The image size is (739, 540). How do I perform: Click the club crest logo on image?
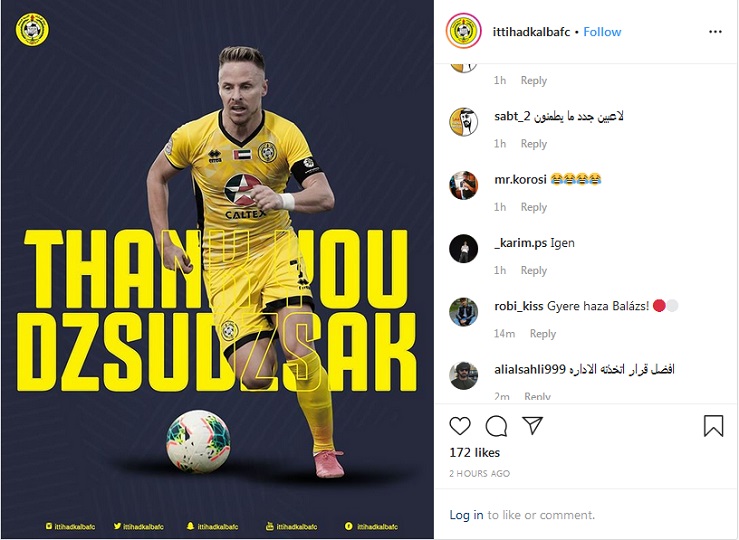pos(32,30)
